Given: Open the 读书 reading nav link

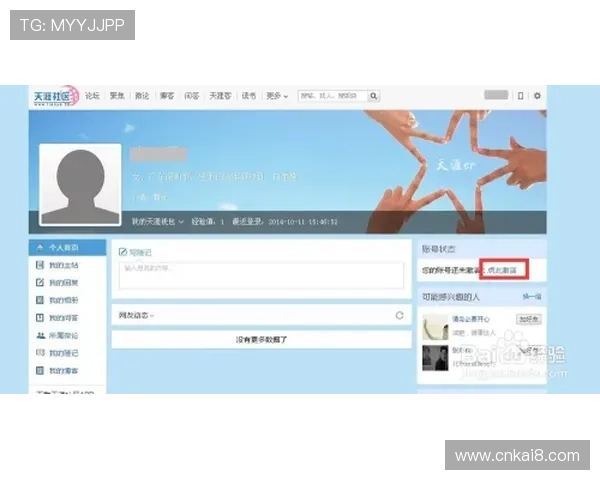Looking at the screenshot, I should pos(249,96).
